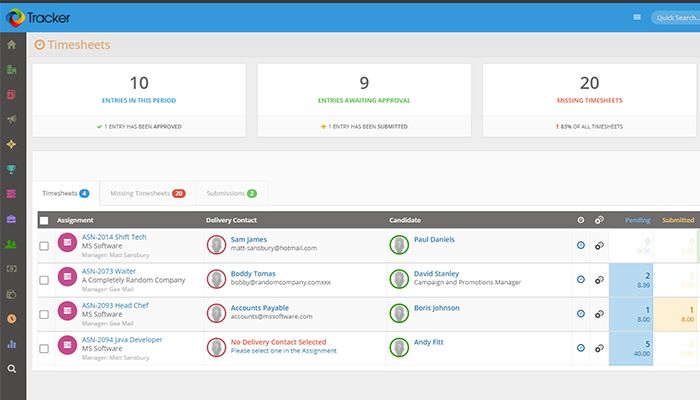Viewport: 700px width, 400px height.
Task: Click link icon in David Stanley row
Action: pos(599,280)
